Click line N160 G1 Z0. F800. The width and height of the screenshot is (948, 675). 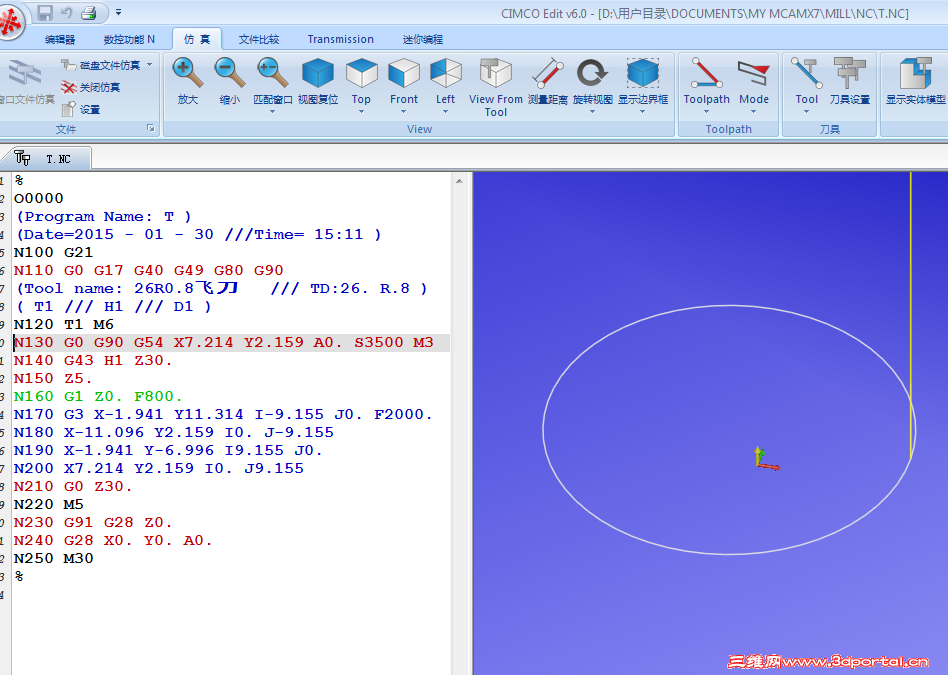(x=98, y=396)
